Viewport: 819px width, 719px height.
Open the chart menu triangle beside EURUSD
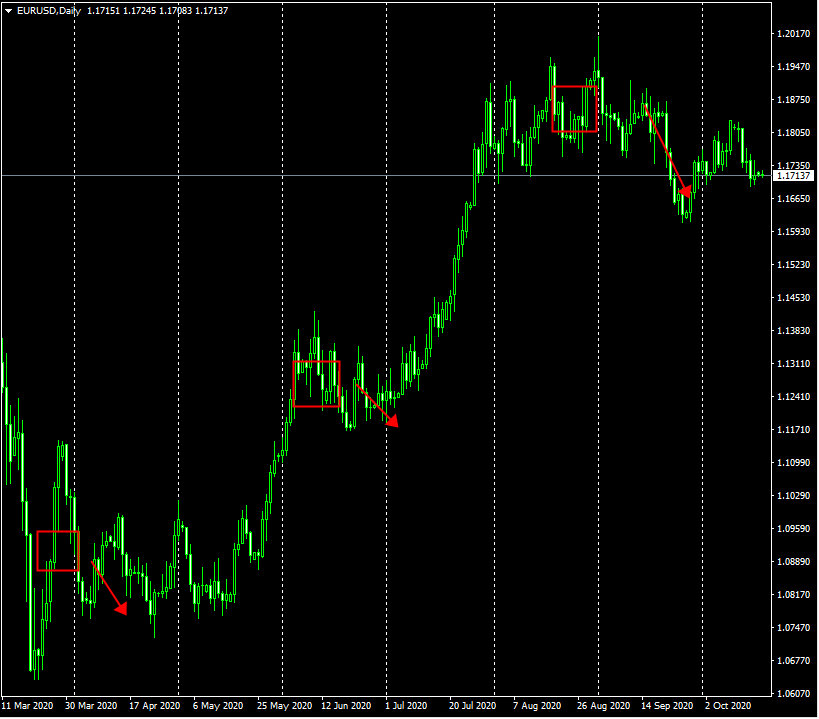[8, 10]
